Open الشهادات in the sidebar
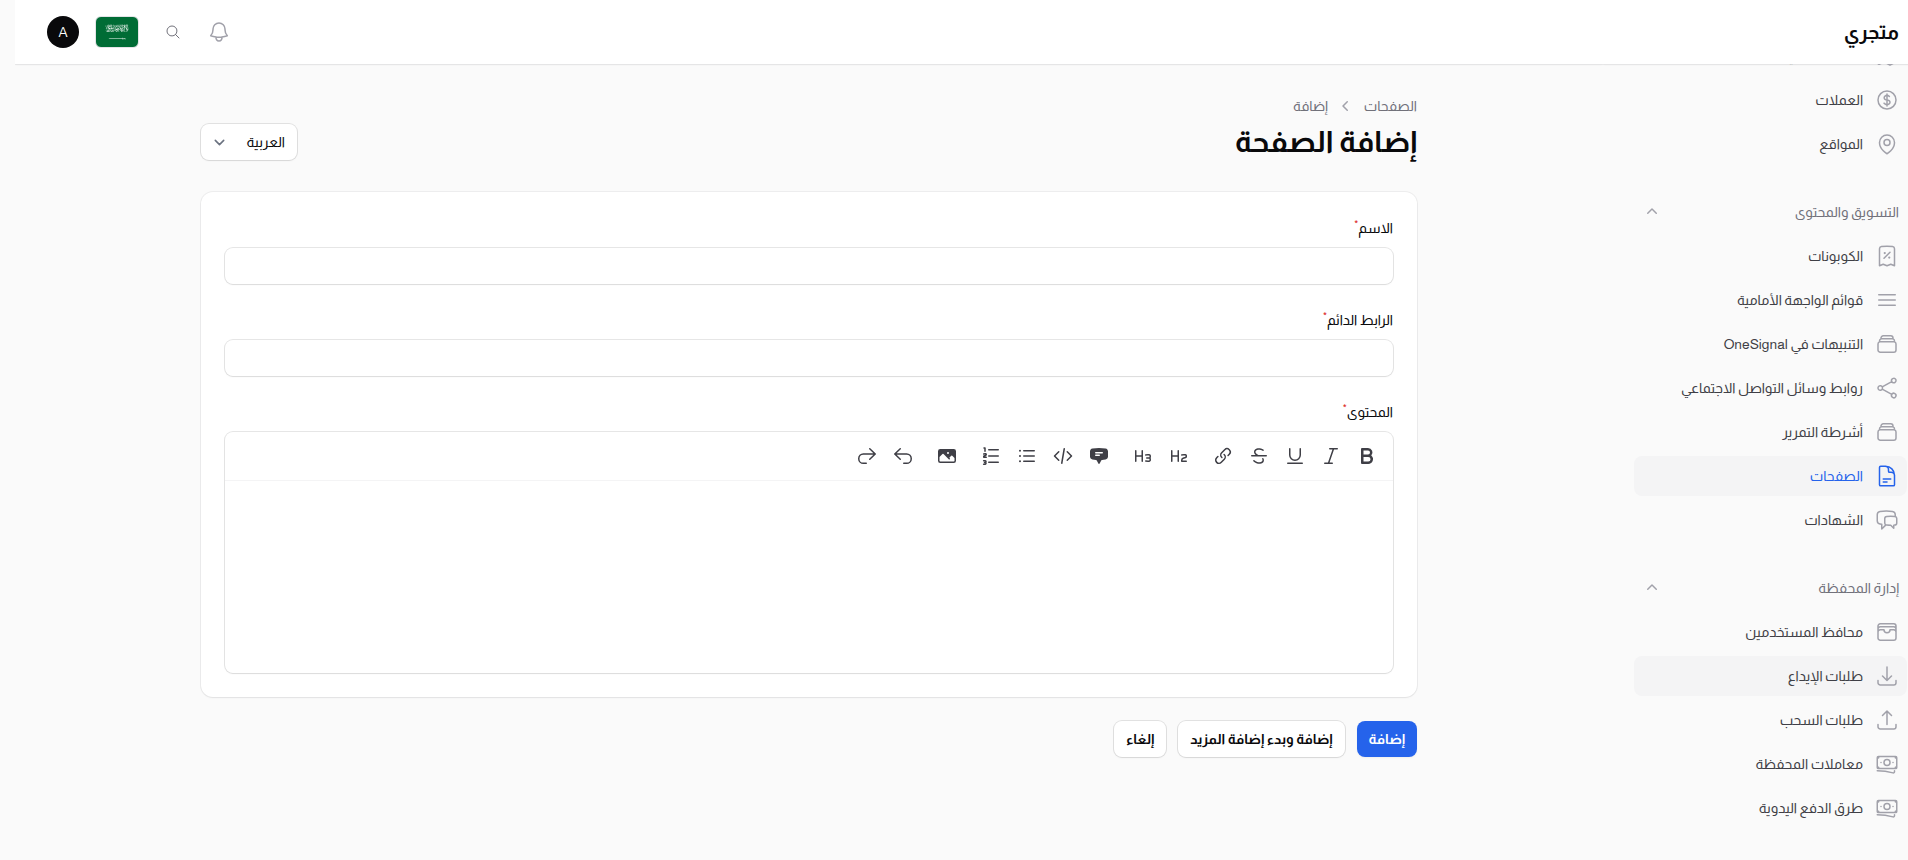This screenshot has width=1908, height=860. pyautogui.click(x=1770, y=520)
